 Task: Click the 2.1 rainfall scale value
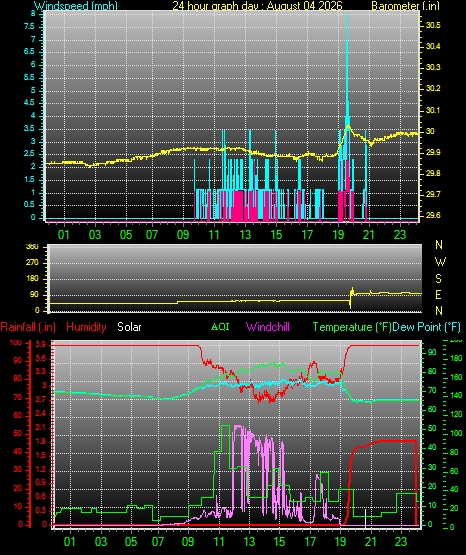point(41,428)
